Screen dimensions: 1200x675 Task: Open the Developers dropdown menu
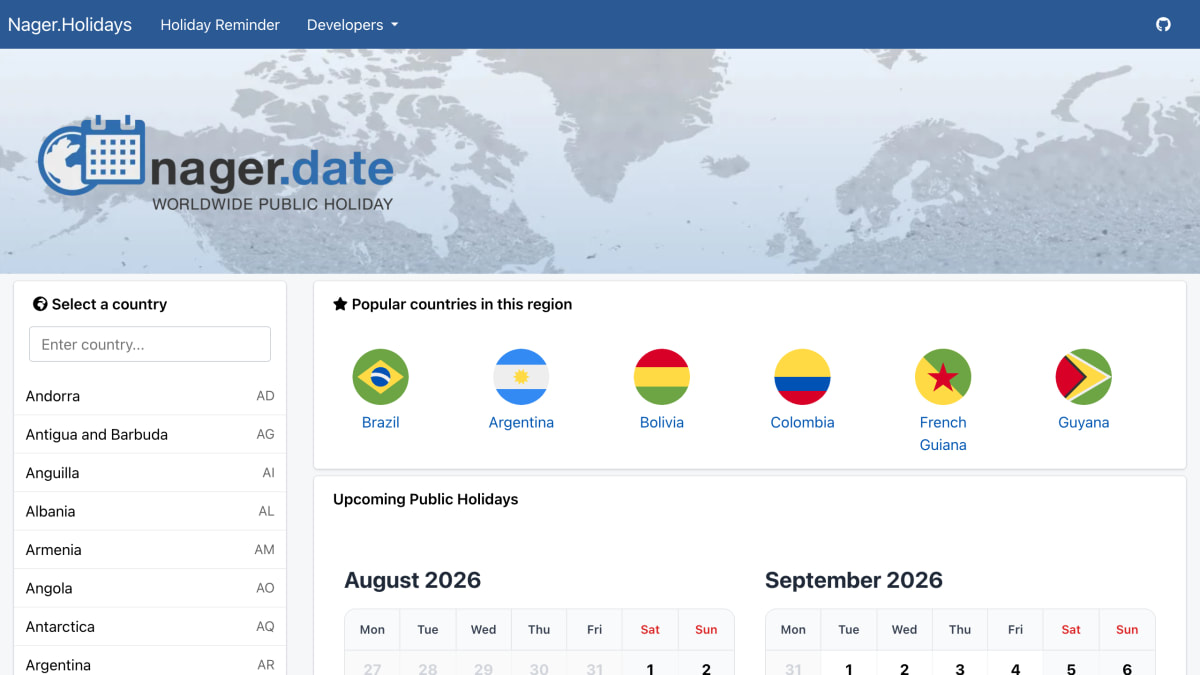click(x=352, y=24)
